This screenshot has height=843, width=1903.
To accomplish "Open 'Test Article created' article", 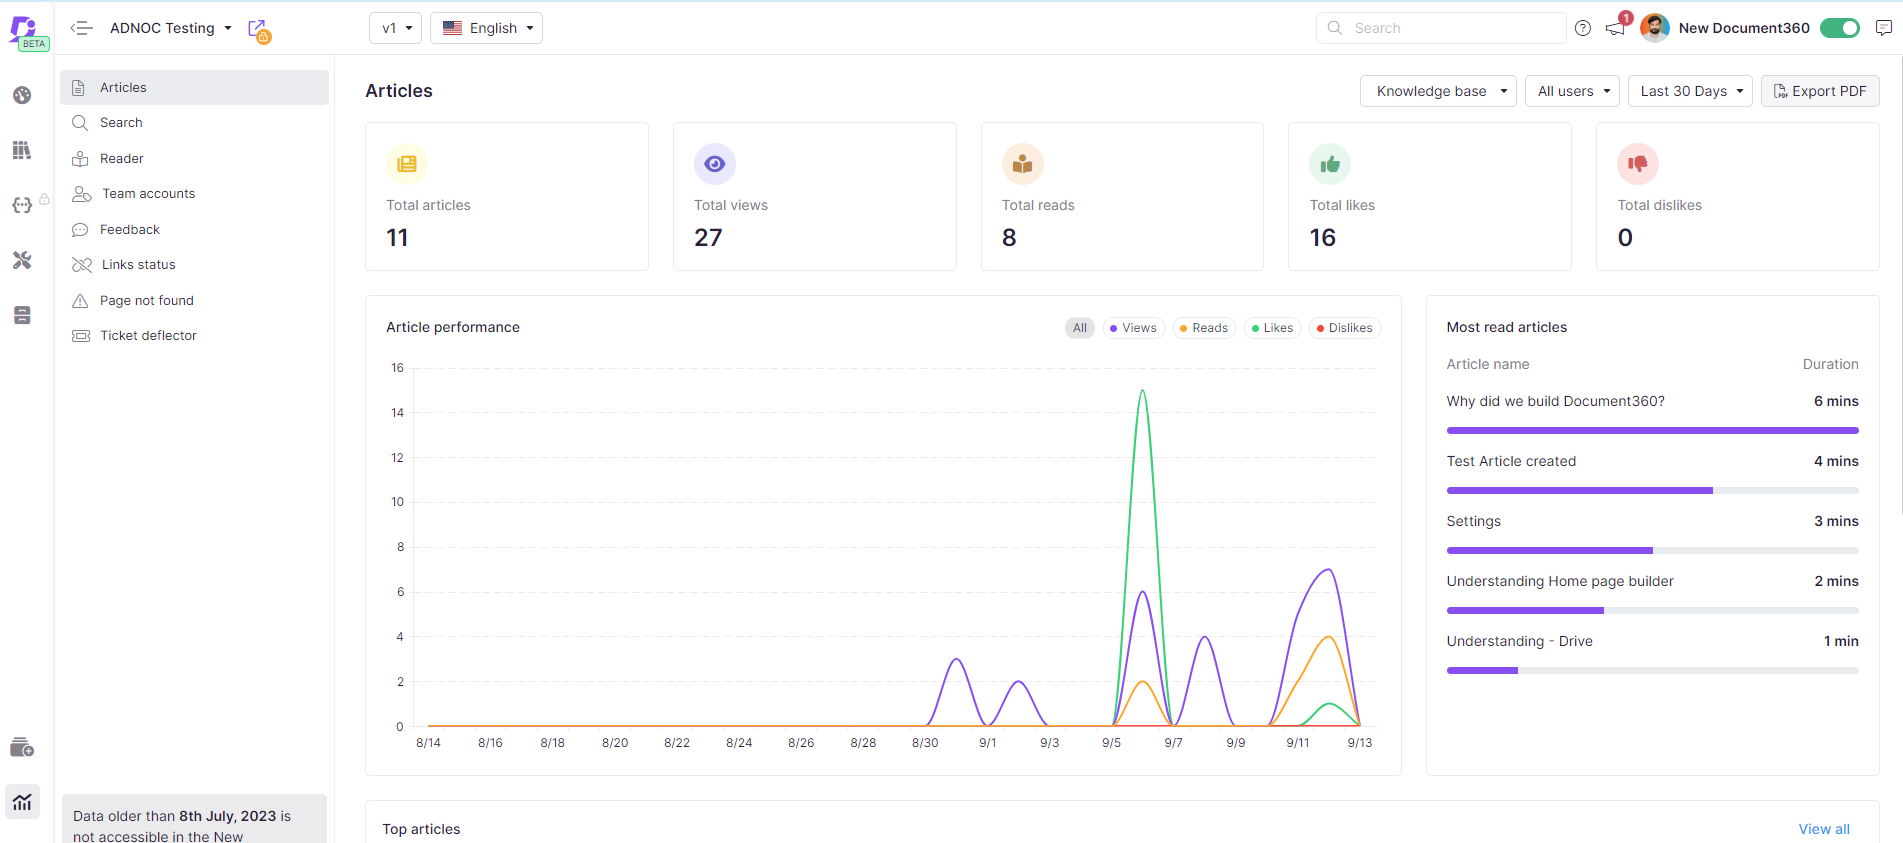I will tap(1511, 461).
